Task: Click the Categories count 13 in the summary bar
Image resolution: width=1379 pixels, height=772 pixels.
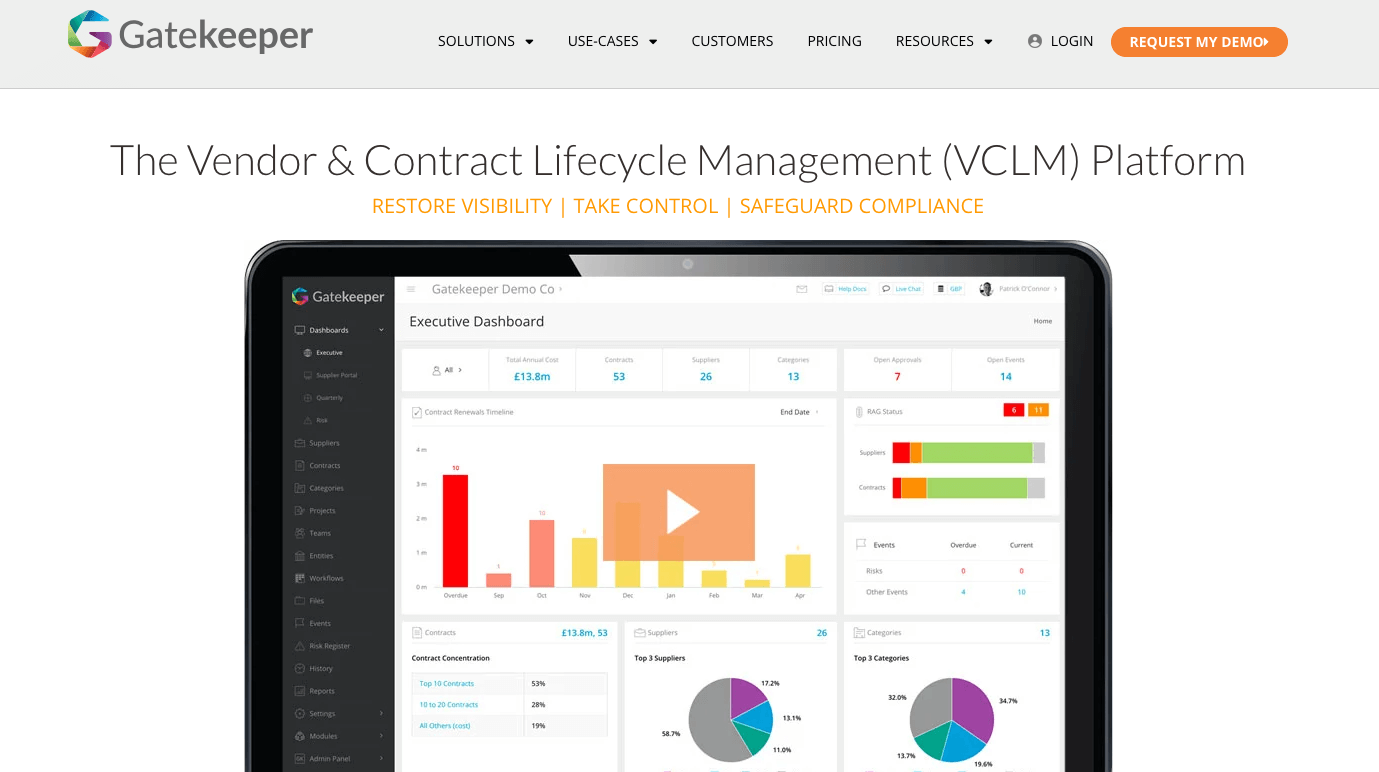Action: click(x=793, y=377)
